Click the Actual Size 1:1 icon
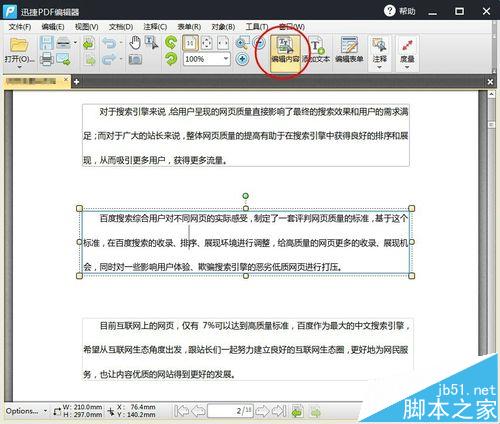Screen dimensions: 500x424 point(190,43)
